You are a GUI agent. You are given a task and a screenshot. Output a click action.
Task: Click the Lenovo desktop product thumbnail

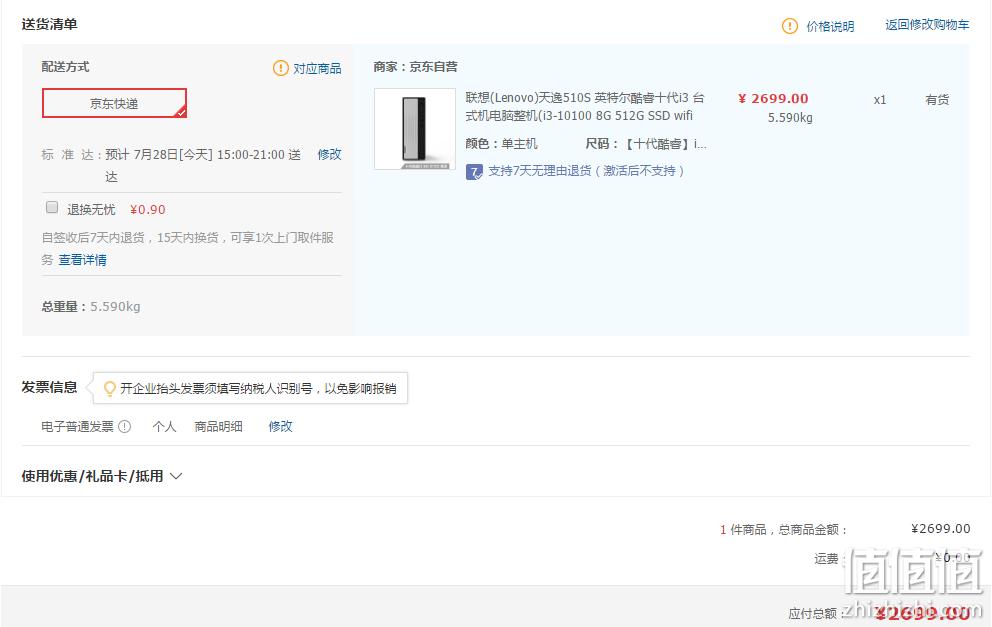pos(415,129)
